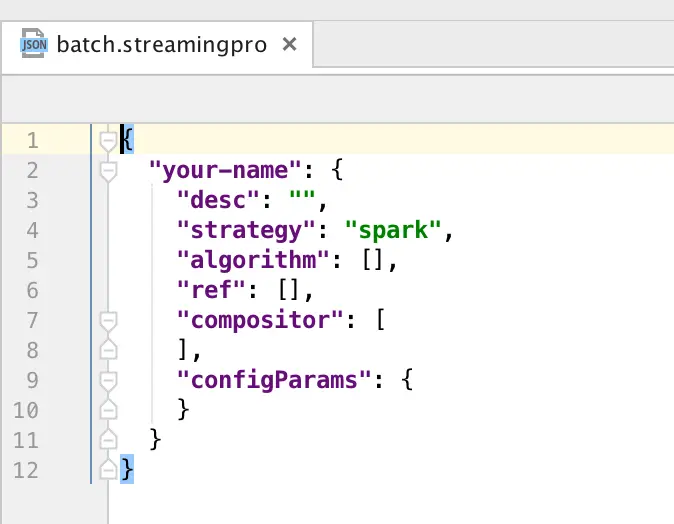
Task: Close the batch.streamingpro tab
Action: click(x=289, y=44)
